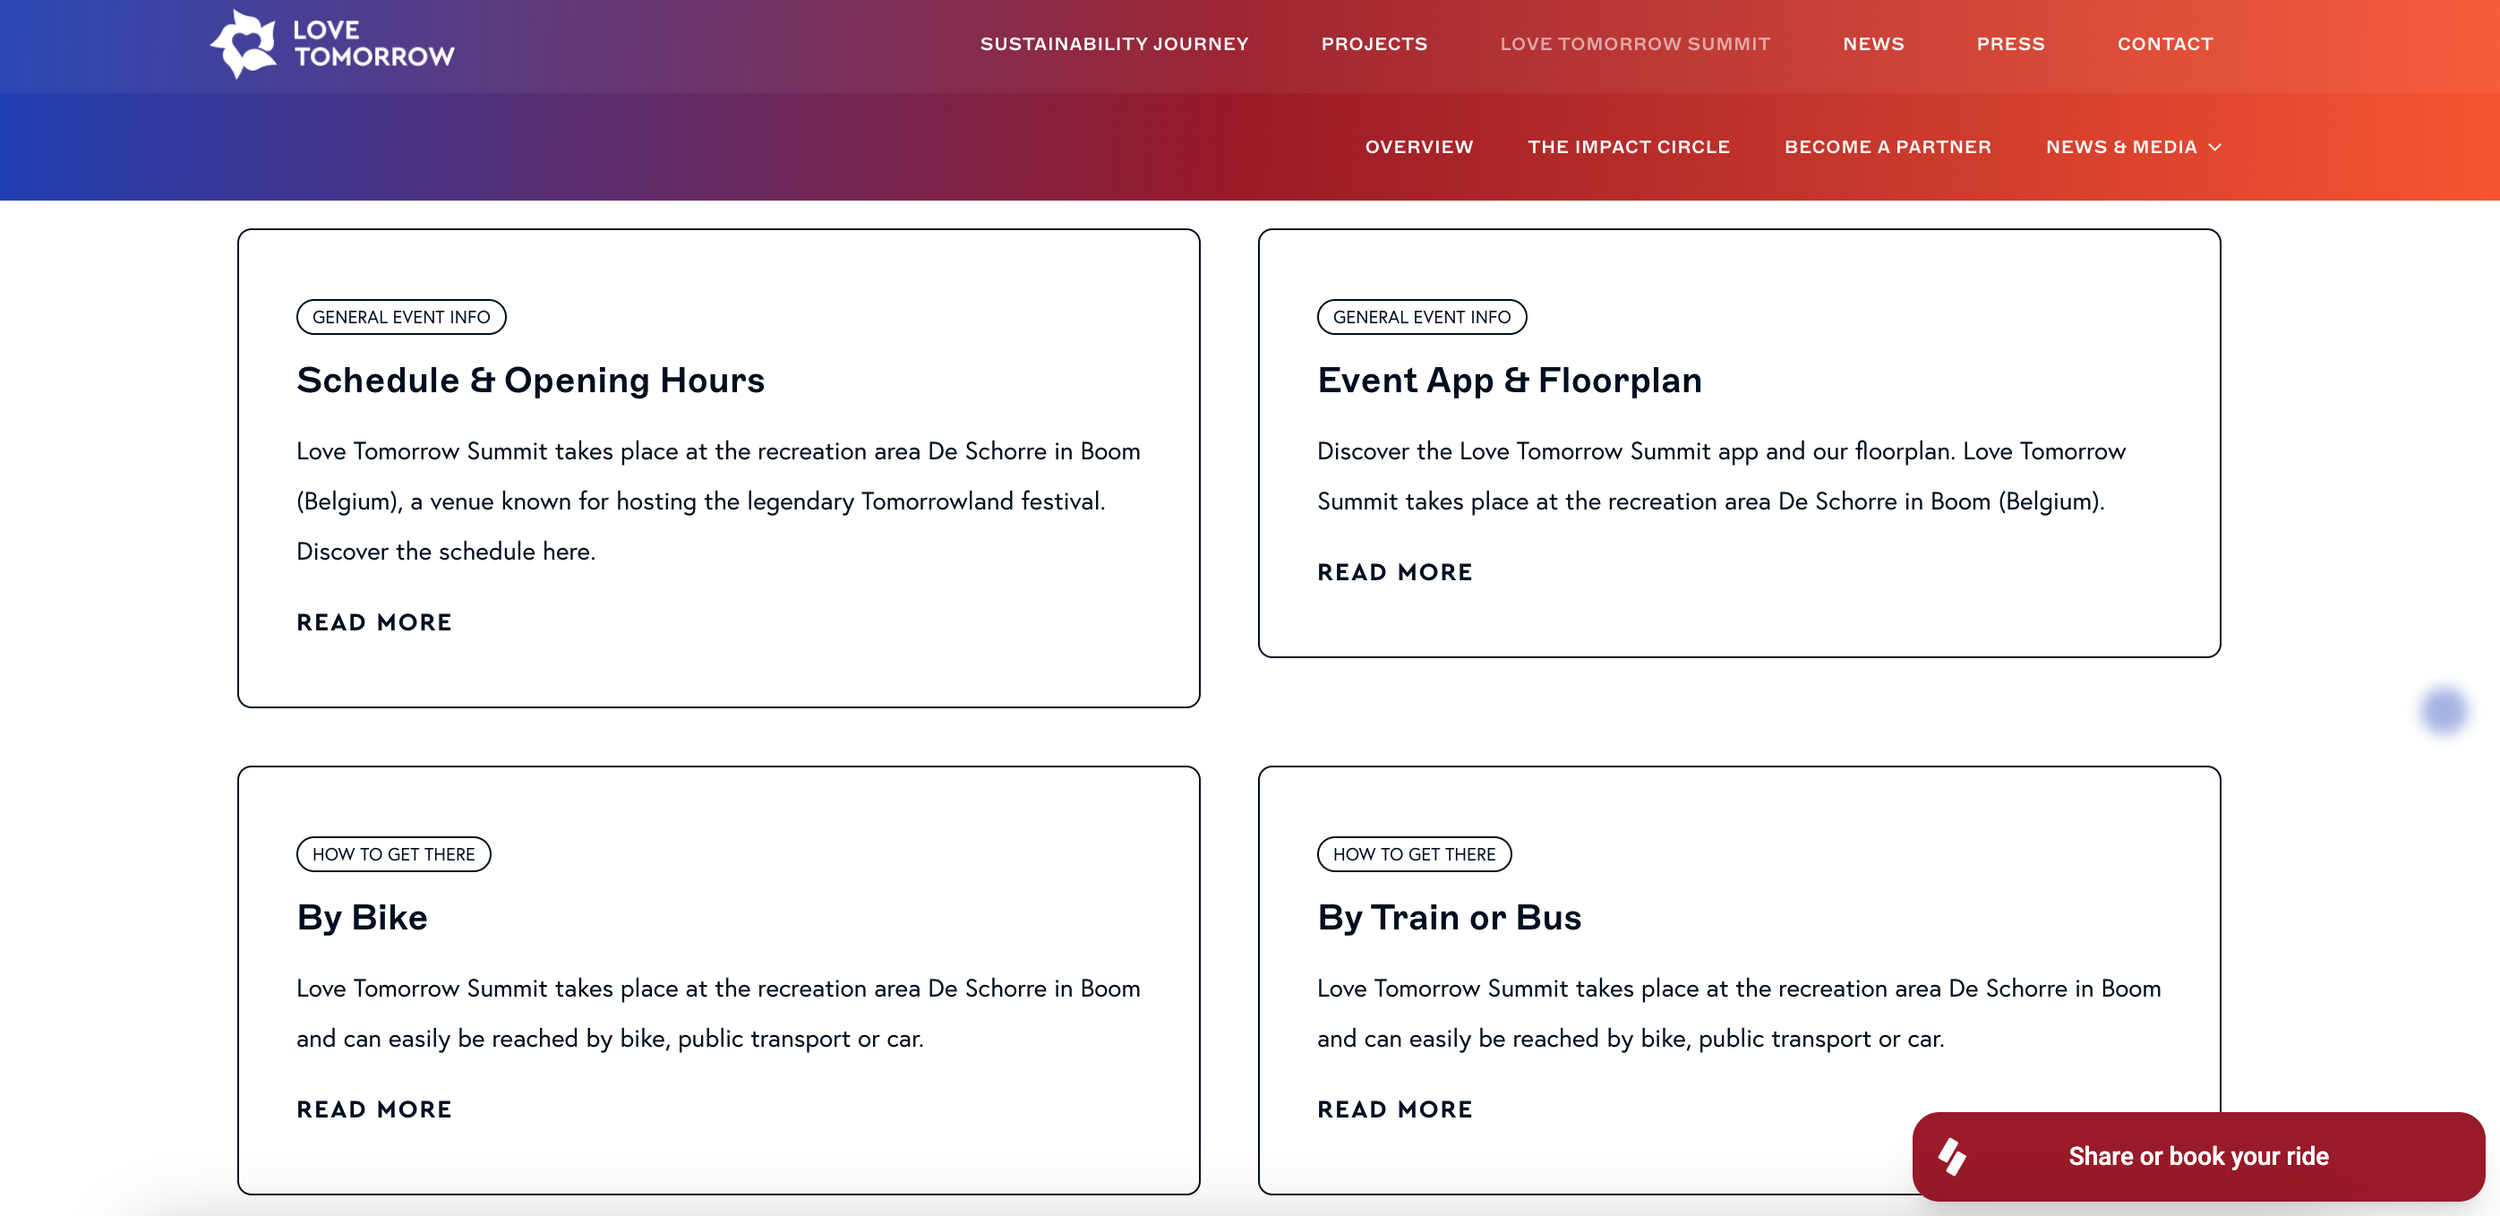2500x1216 pixels.
Task: Switch to the Overview sub-tab
Action: (1419, 147)
